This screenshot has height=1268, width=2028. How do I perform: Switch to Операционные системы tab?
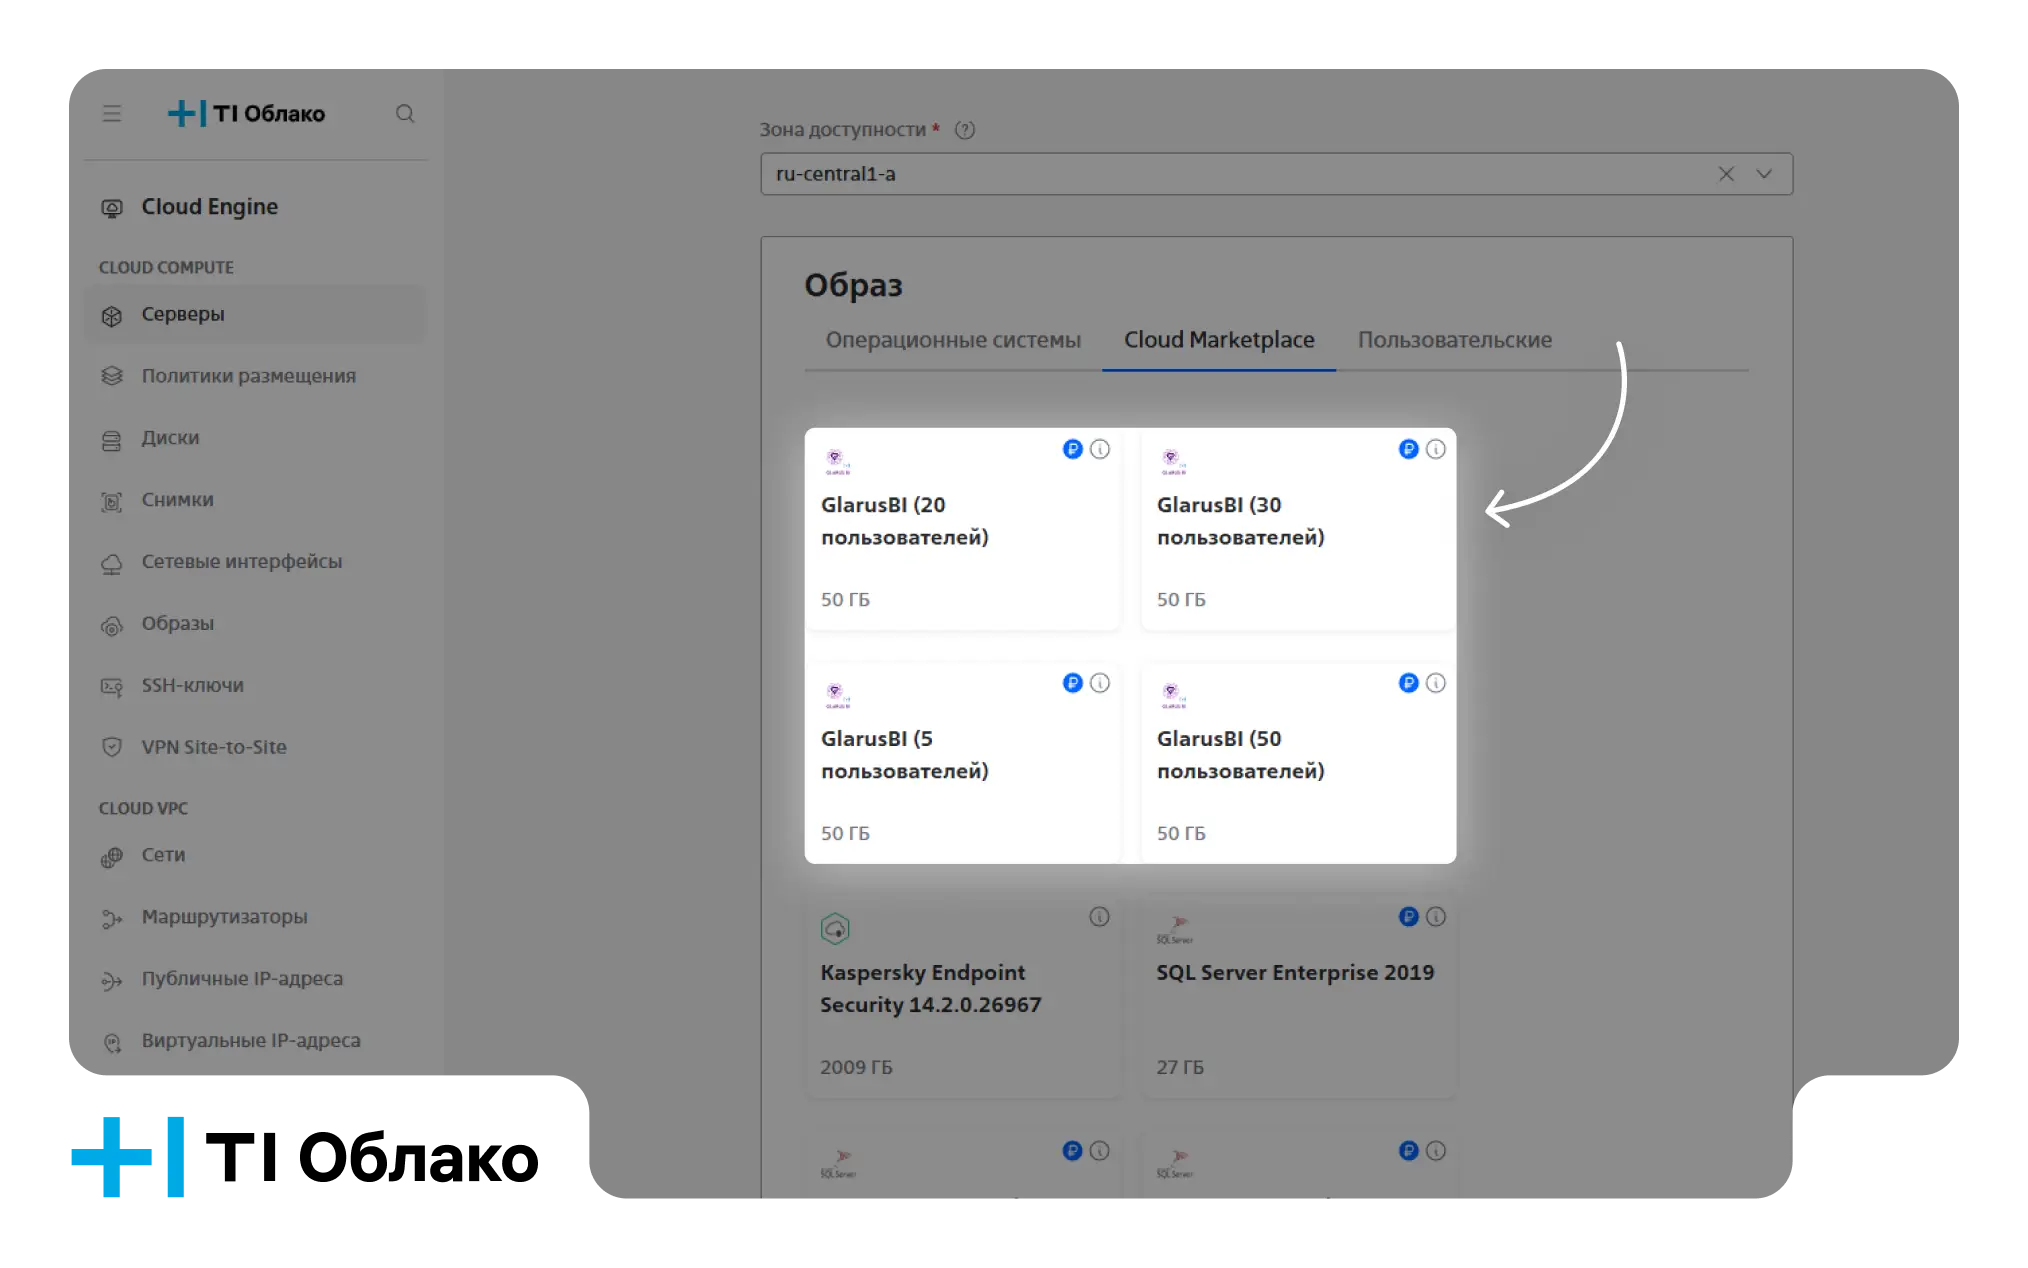tap(953, 341)
